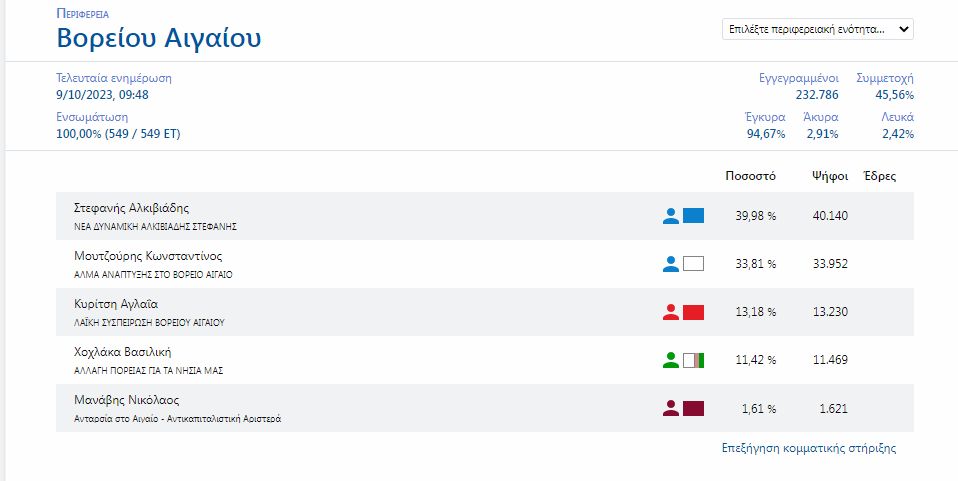
Task: Open Επεξήγηση κομματικής στήριξης link
Action: pos(809,448)
